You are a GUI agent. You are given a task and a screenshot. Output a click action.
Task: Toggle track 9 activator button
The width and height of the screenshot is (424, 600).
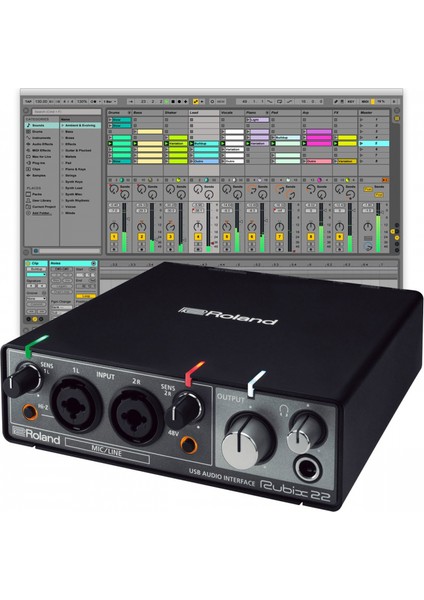pos(339,237)
